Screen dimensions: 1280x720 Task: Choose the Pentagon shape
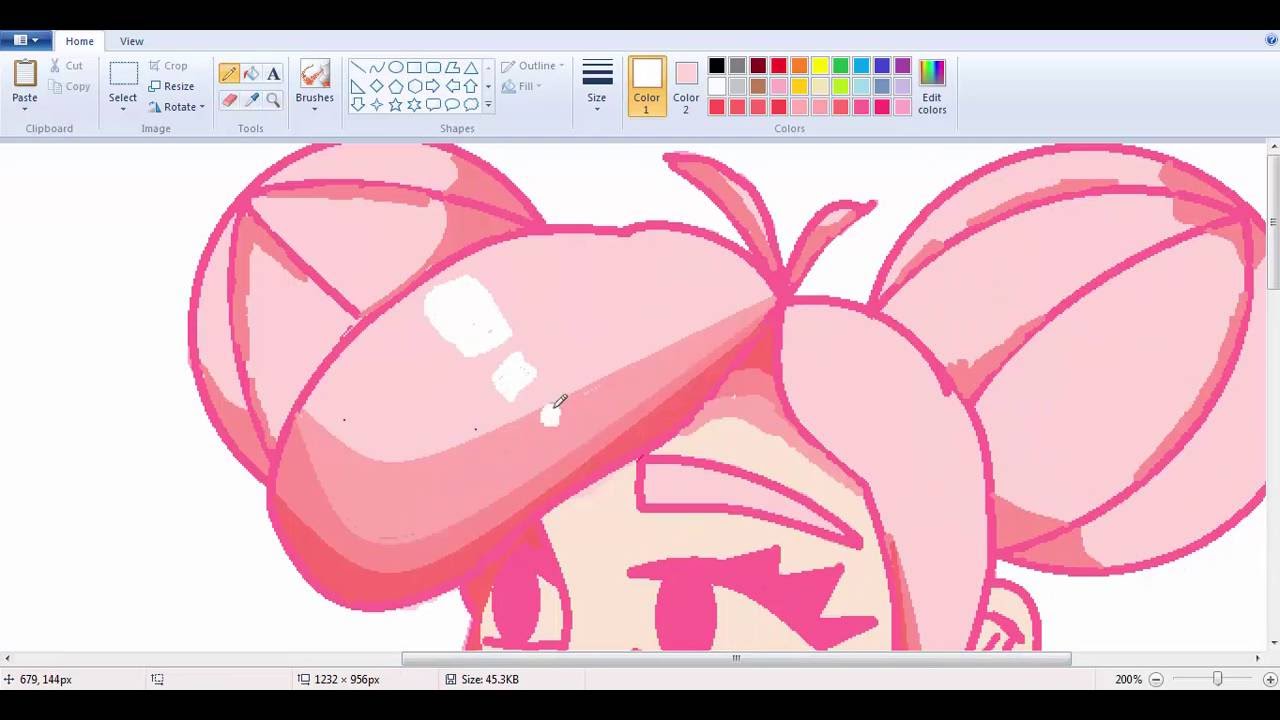tap(396, 86)
